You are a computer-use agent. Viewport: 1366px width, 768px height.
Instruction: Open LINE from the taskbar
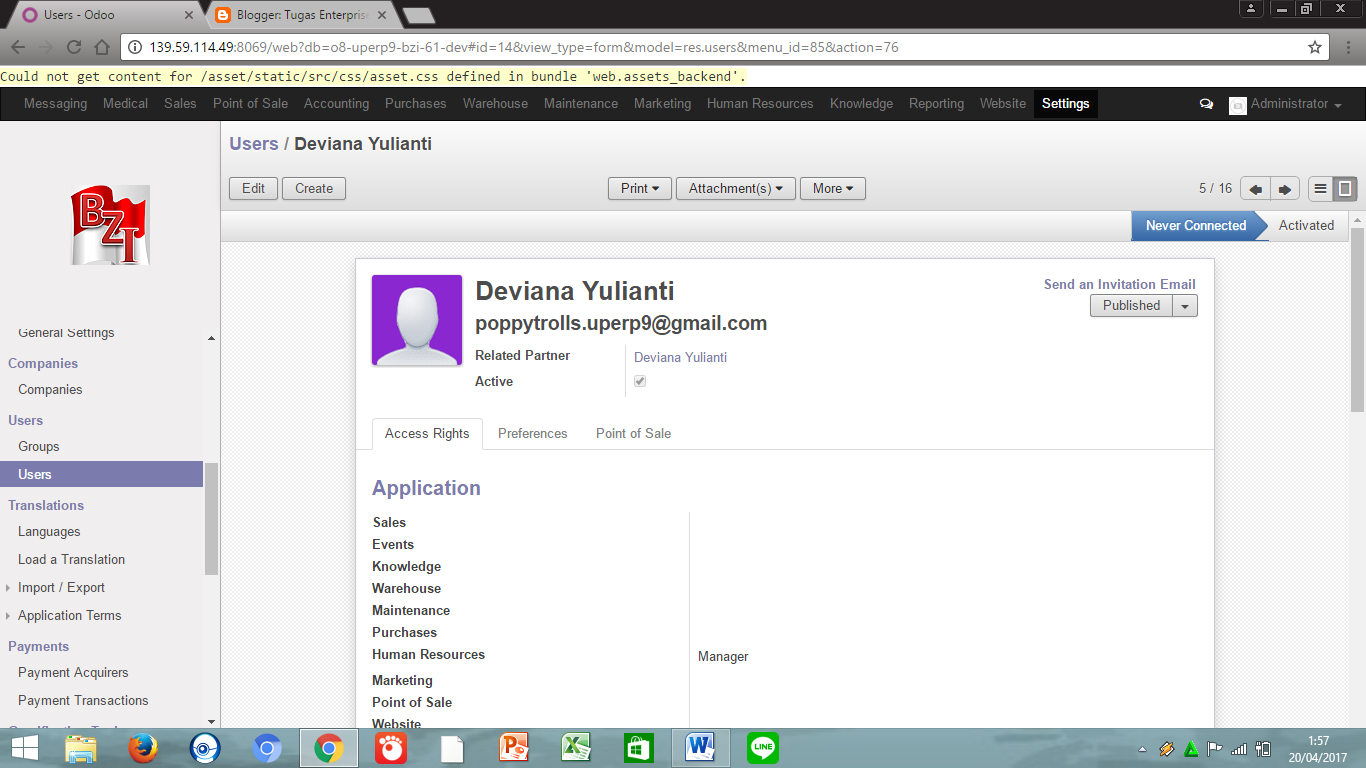pos(763,748)
